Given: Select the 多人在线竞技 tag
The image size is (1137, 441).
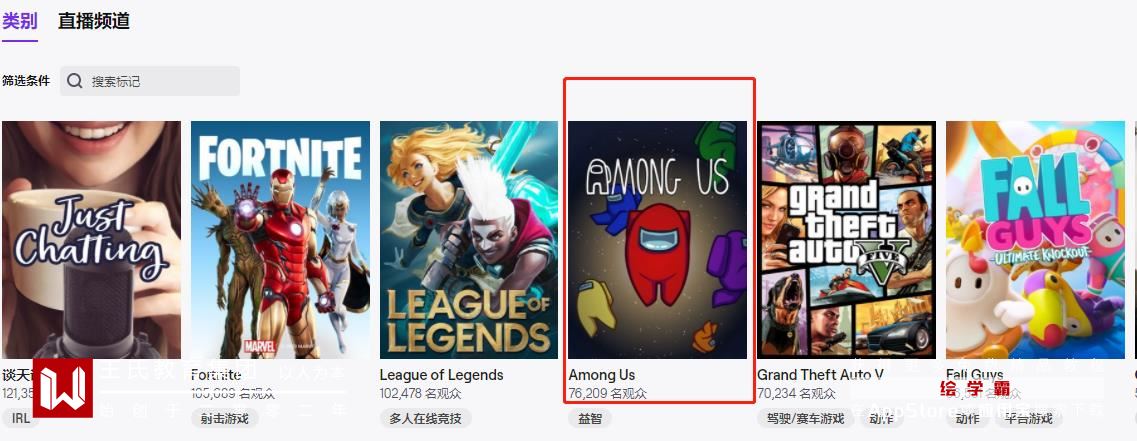Looking at the screenshot, I should pyautogui.click(x=426, y=419).
